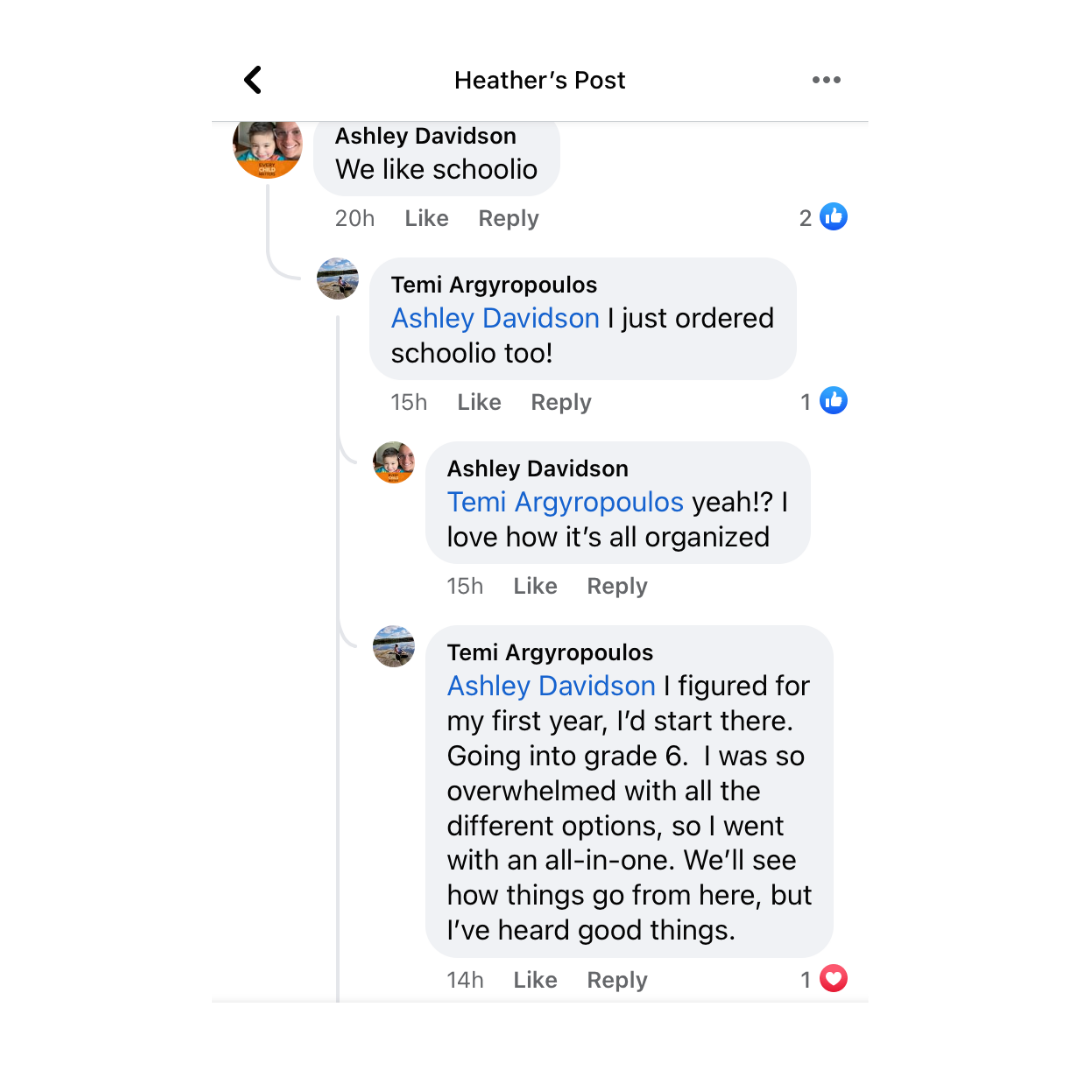Open Temi's avatar beside the longest reply
Viewport: 1080px width, 1080px height.
(394, 647)
